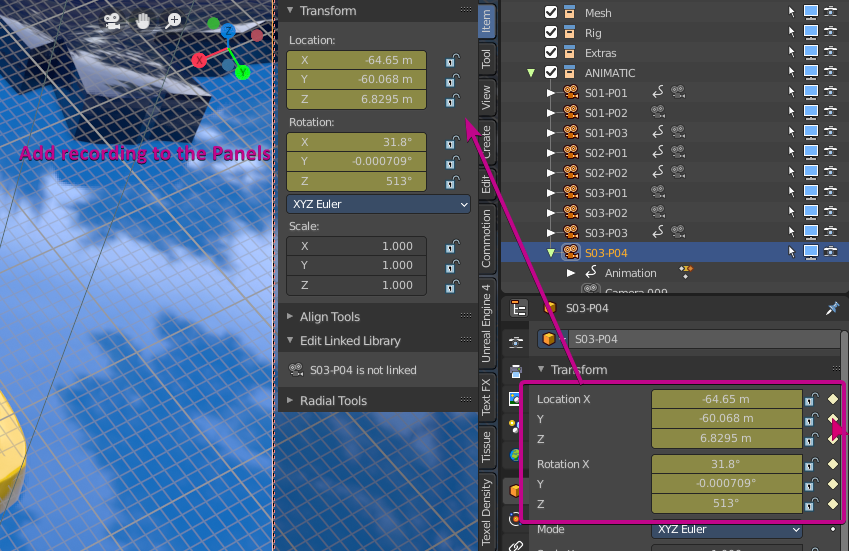Open the Mode XYZ Euler dropdown in Properties
Image resolution: width=849 pixels, height=551 pixels.
coord(727,529)
